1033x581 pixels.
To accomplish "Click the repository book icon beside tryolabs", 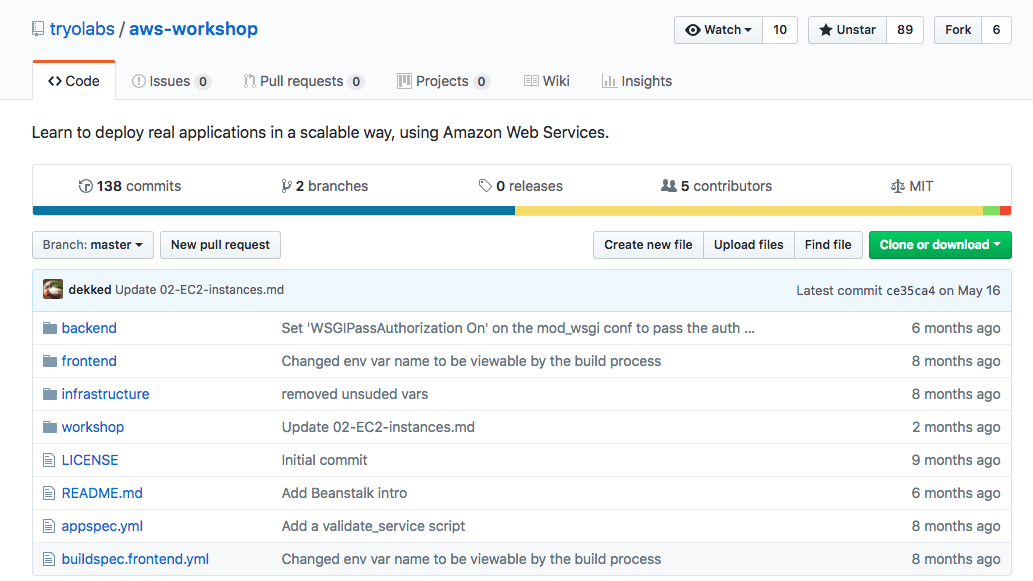I will point(38,29).
